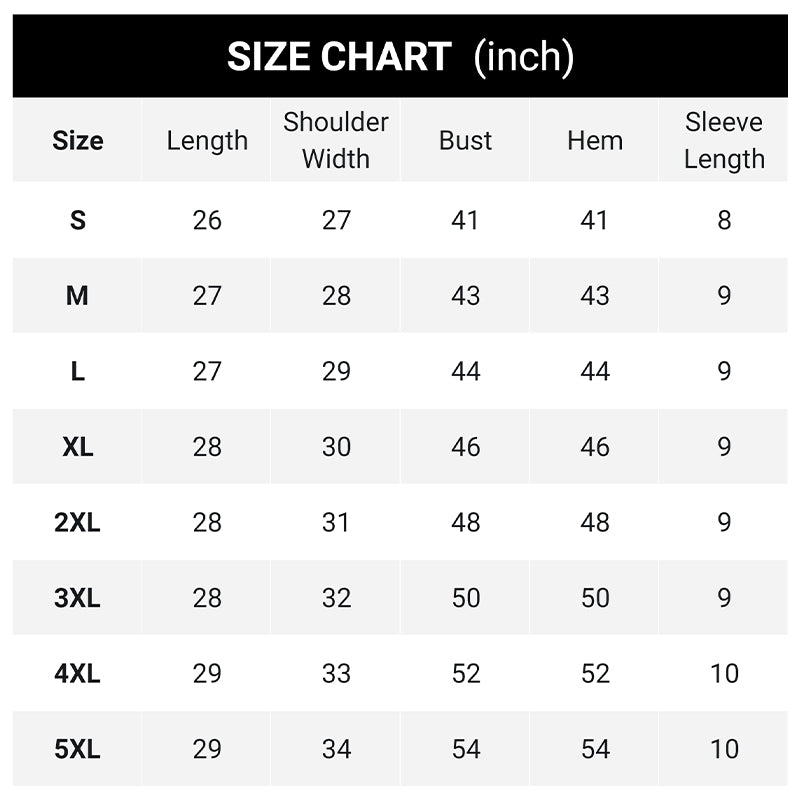
Task: Click the Sleeve Length column header
Action: tap(724, 141)
